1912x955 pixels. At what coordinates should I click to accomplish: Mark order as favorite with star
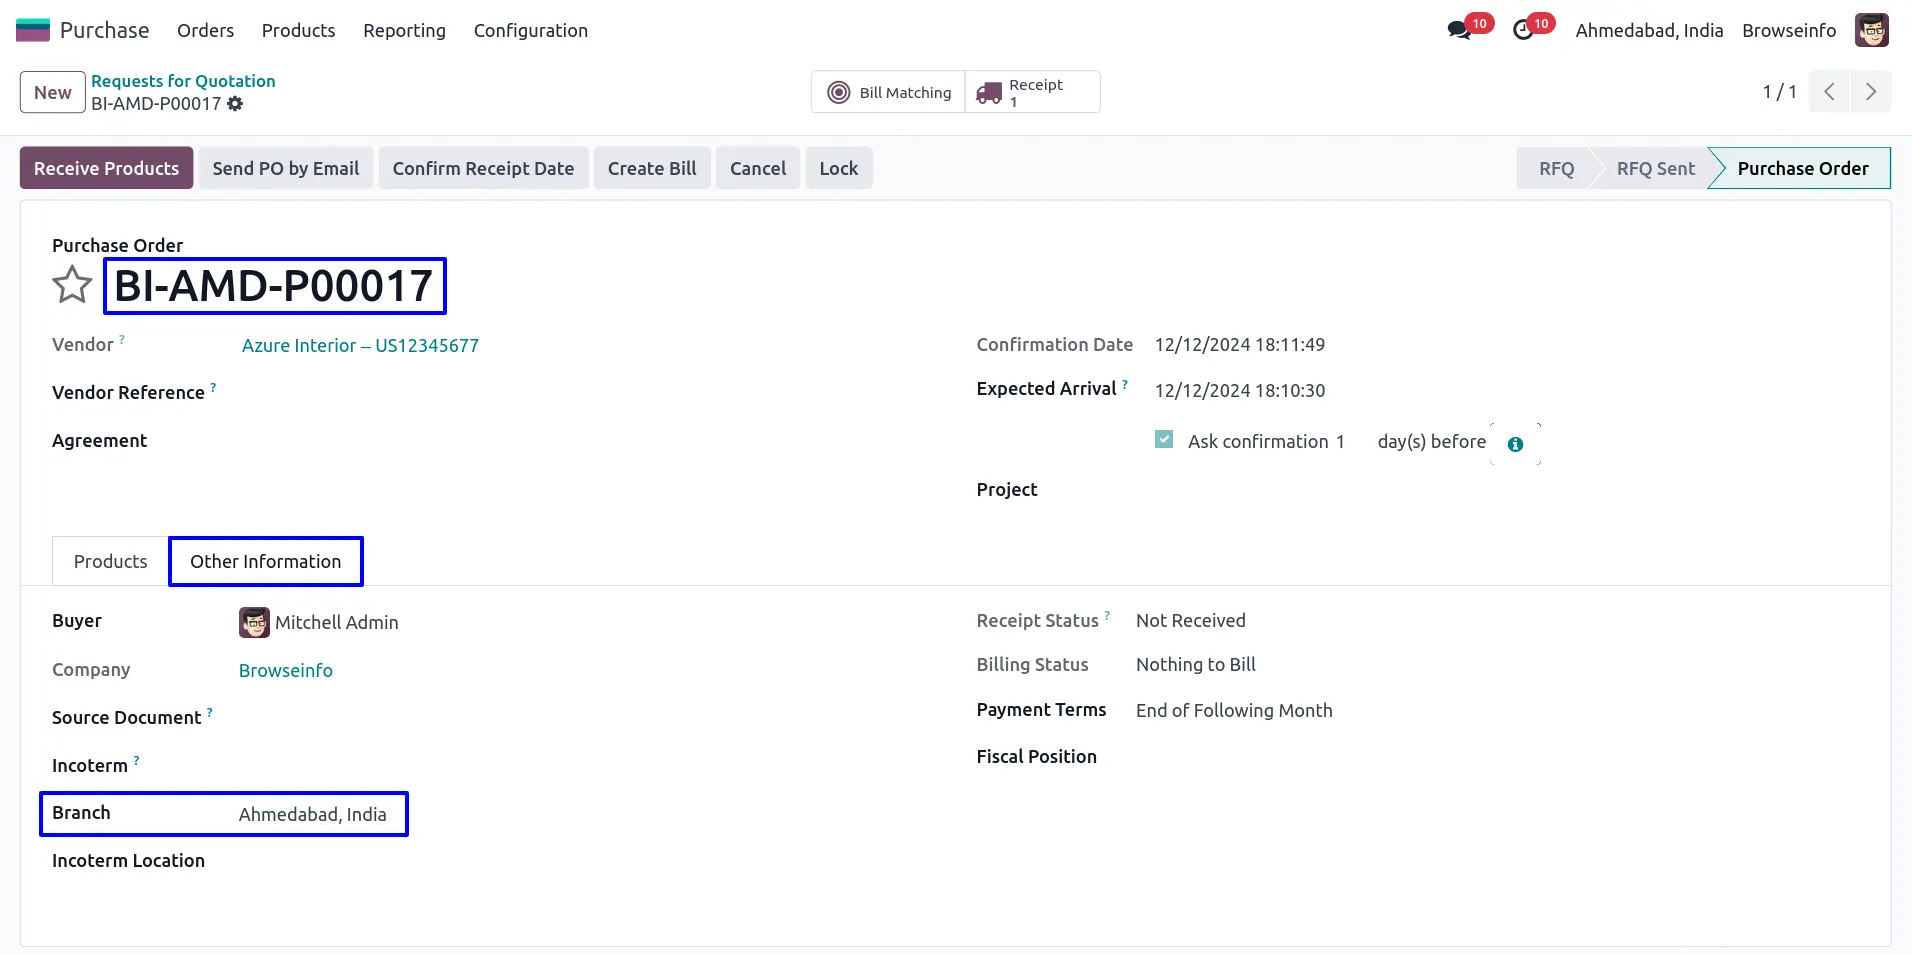72,286
